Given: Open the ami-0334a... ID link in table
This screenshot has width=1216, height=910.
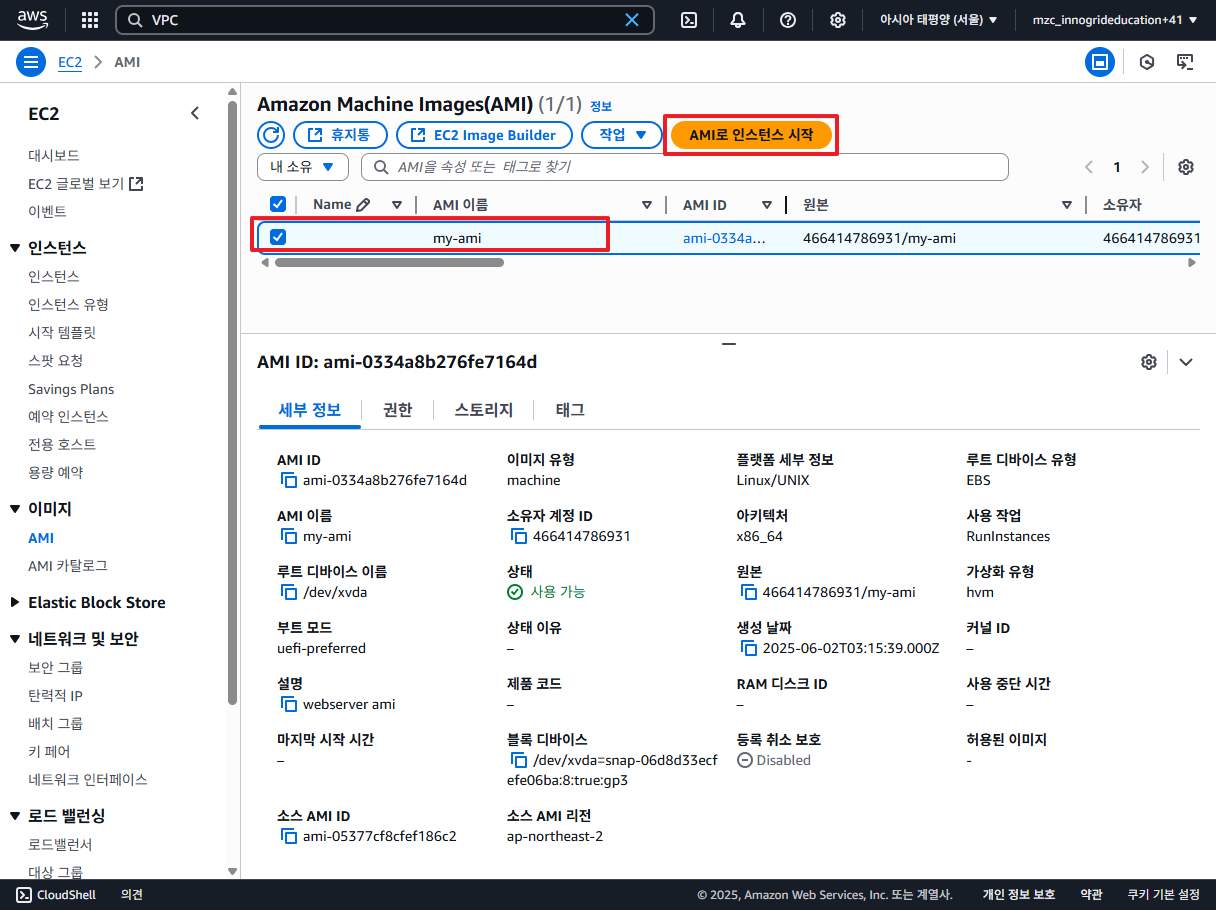Looking at the screenshot, I should (x=724, y=238).
